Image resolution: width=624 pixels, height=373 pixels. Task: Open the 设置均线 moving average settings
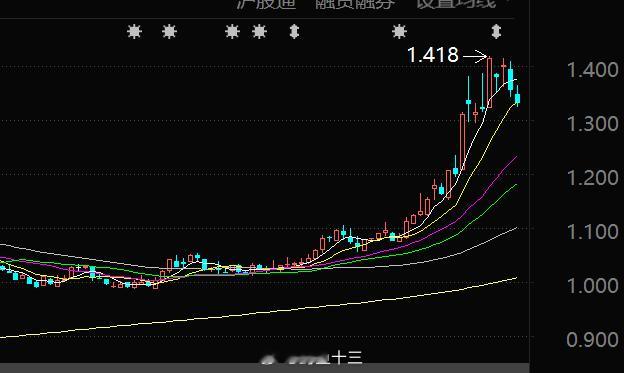point(456,4)
